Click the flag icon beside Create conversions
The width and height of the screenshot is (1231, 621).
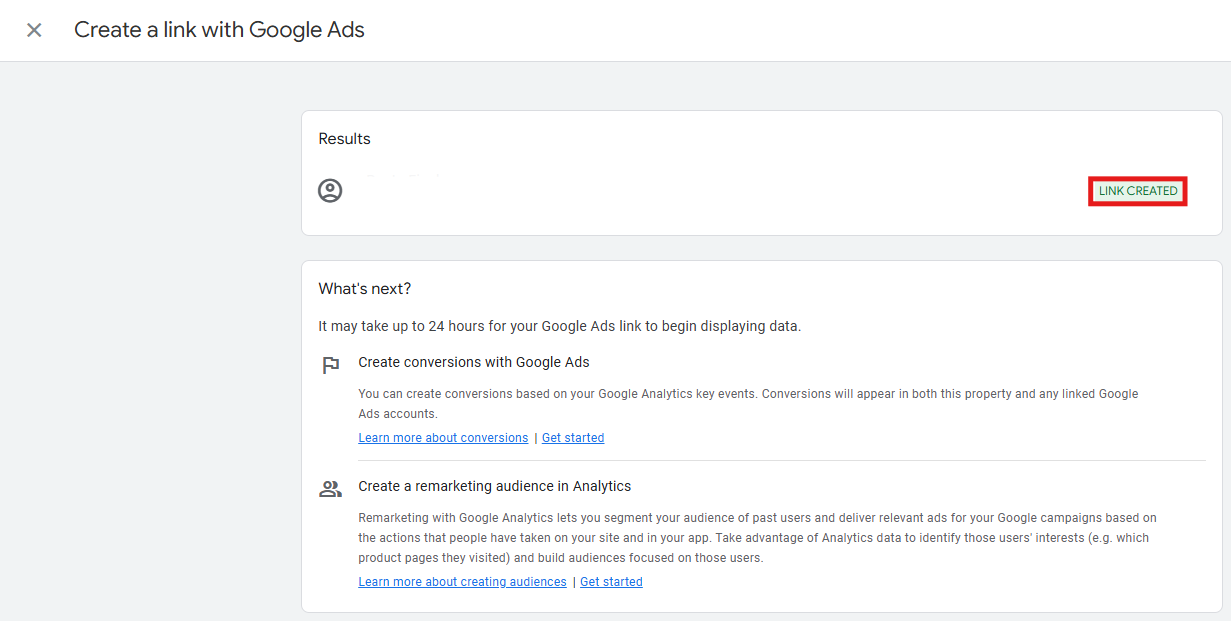(330, 365)
